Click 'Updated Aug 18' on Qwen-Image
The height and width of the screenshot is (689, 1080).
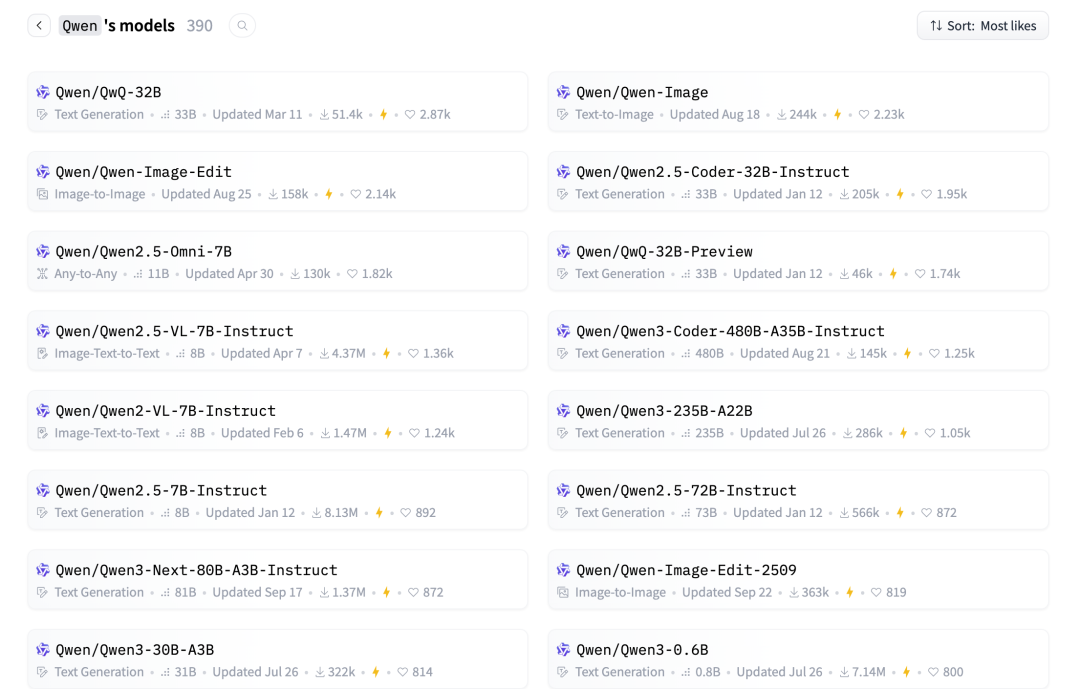tap(714, 114)
